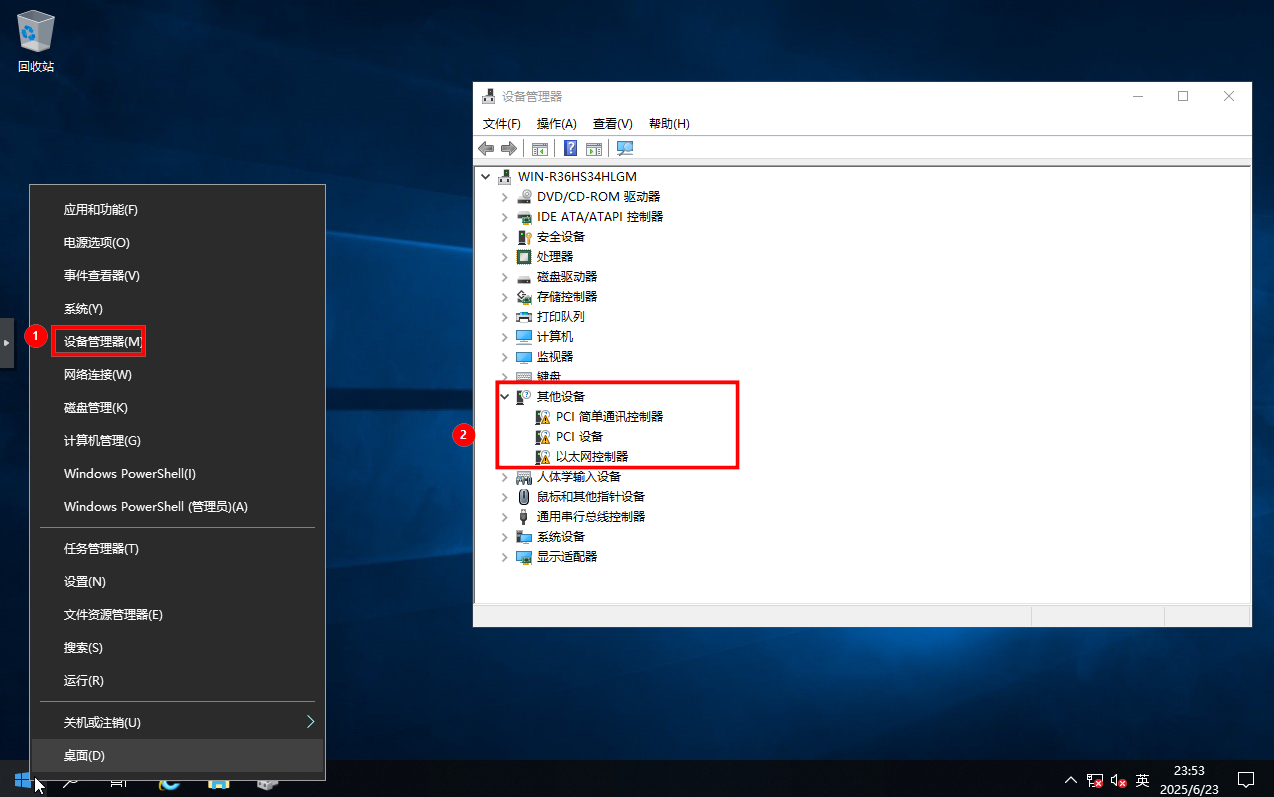This screenshot has height=797, width=1274.
Task: Select the 安全设备 key icon
Action: (524, 237)
